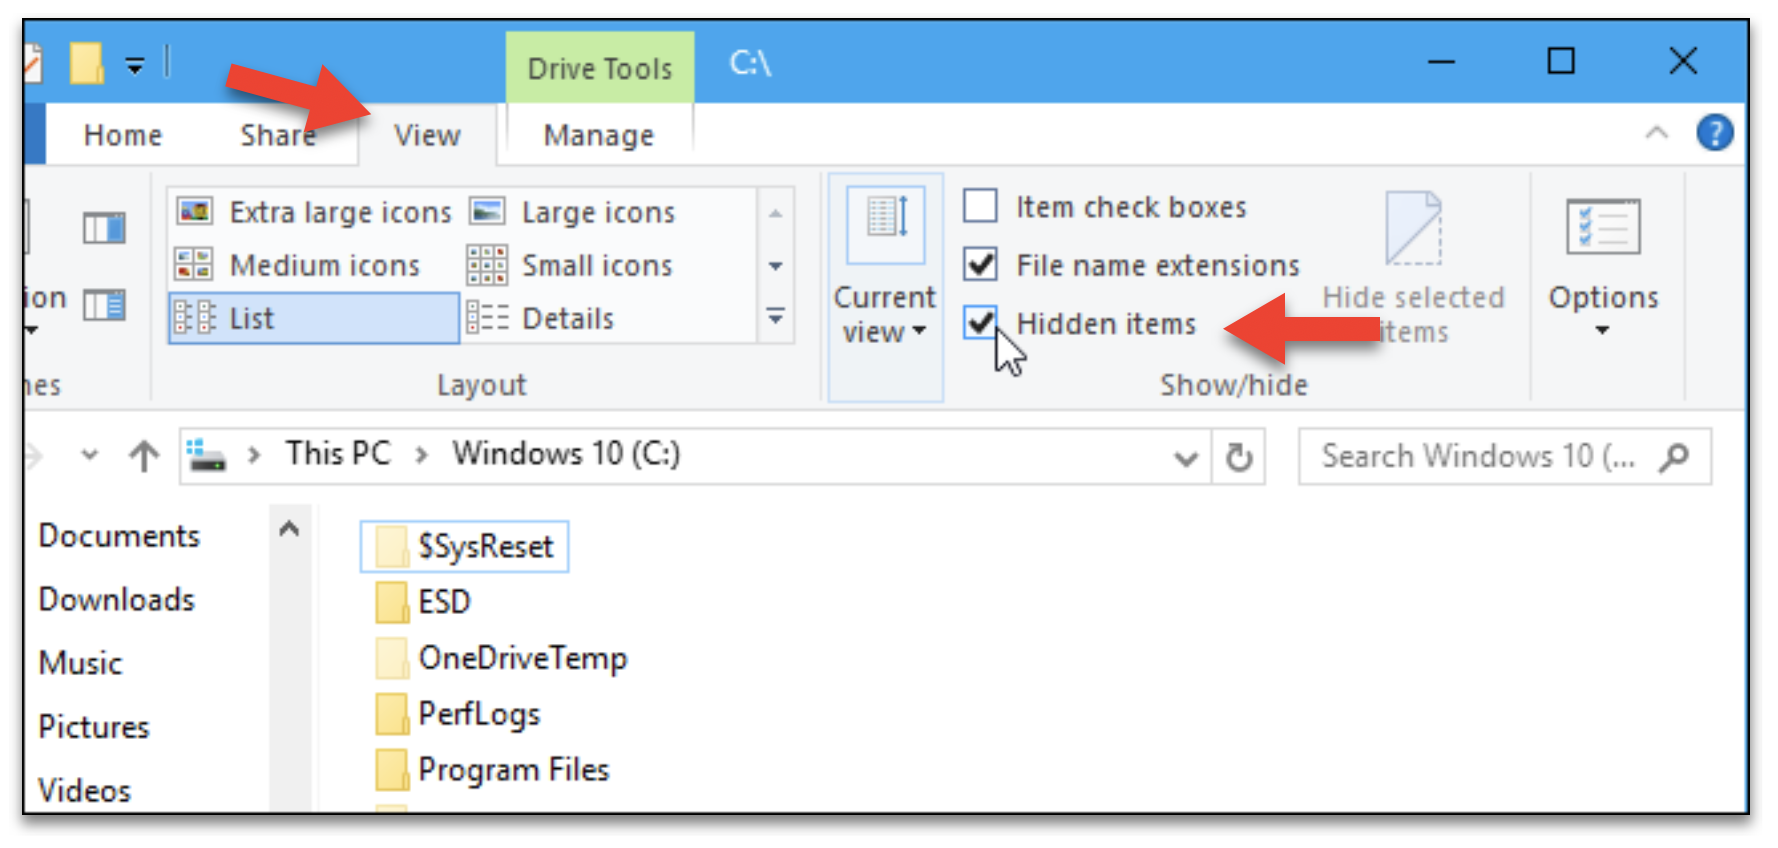The image size is (1778, 848).
Task: Toggle the Hidden items checkbox
Action: 980,322
